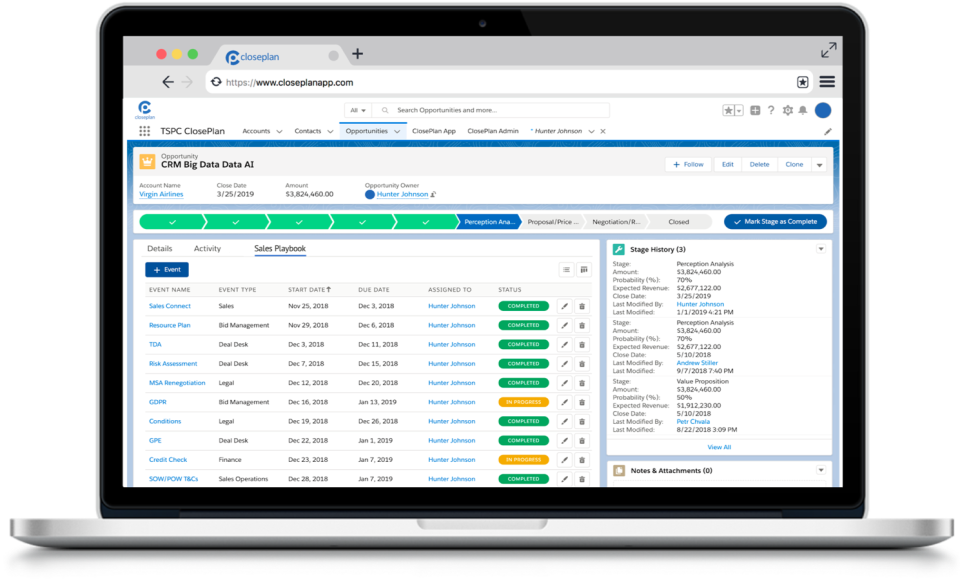
Task: Sort by the Start Date column
Action: [x=309, y=290]
